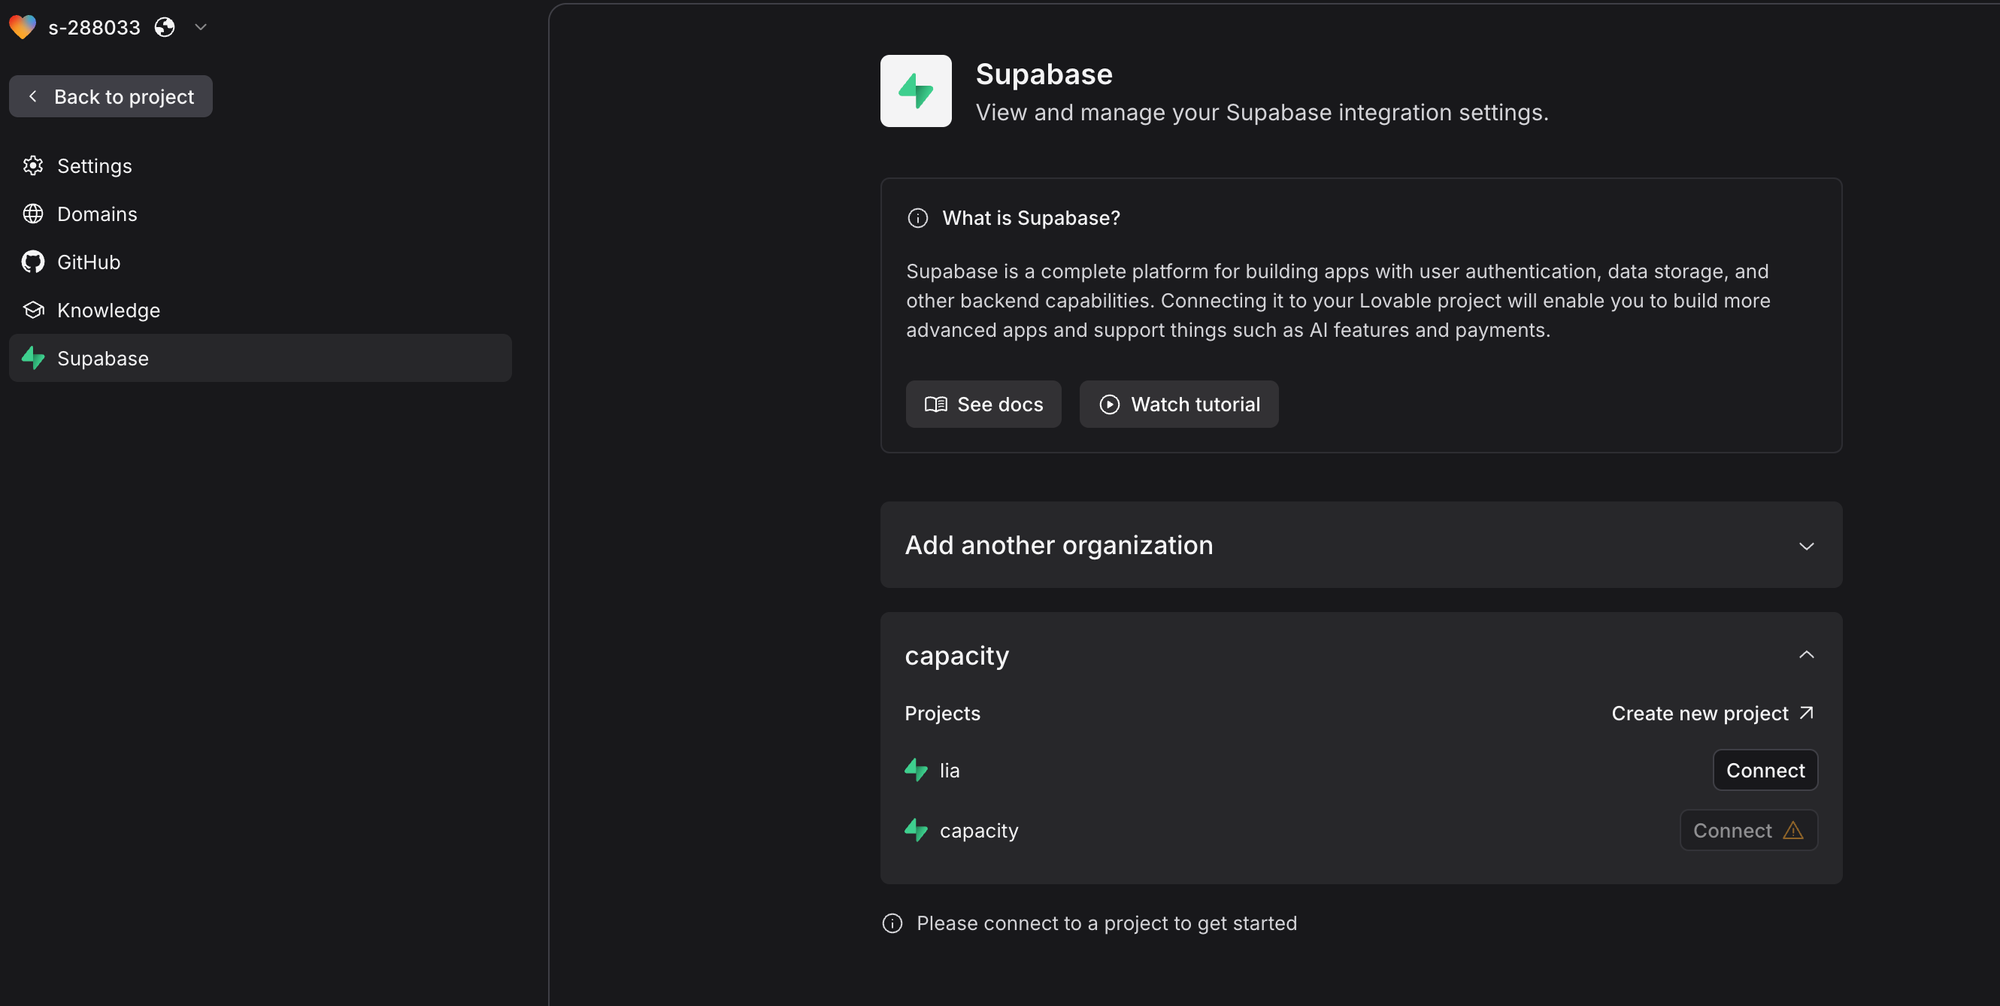The width and height of the screenshot is (2000, 1006).
Task: Connect the lia project
Action: pyautogui.click(x=1764, y=770)
